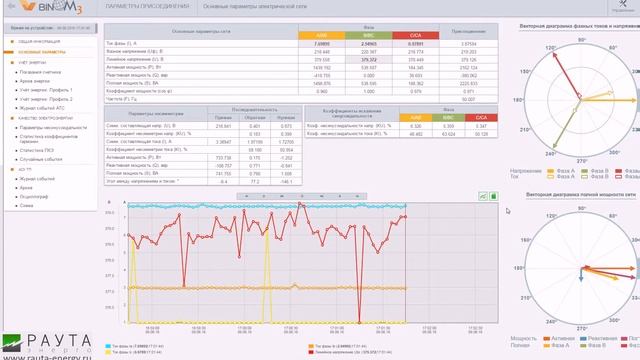Click the back arrow in the header
This screenshot has height=360, width=640.
click(x=11, y=6)
